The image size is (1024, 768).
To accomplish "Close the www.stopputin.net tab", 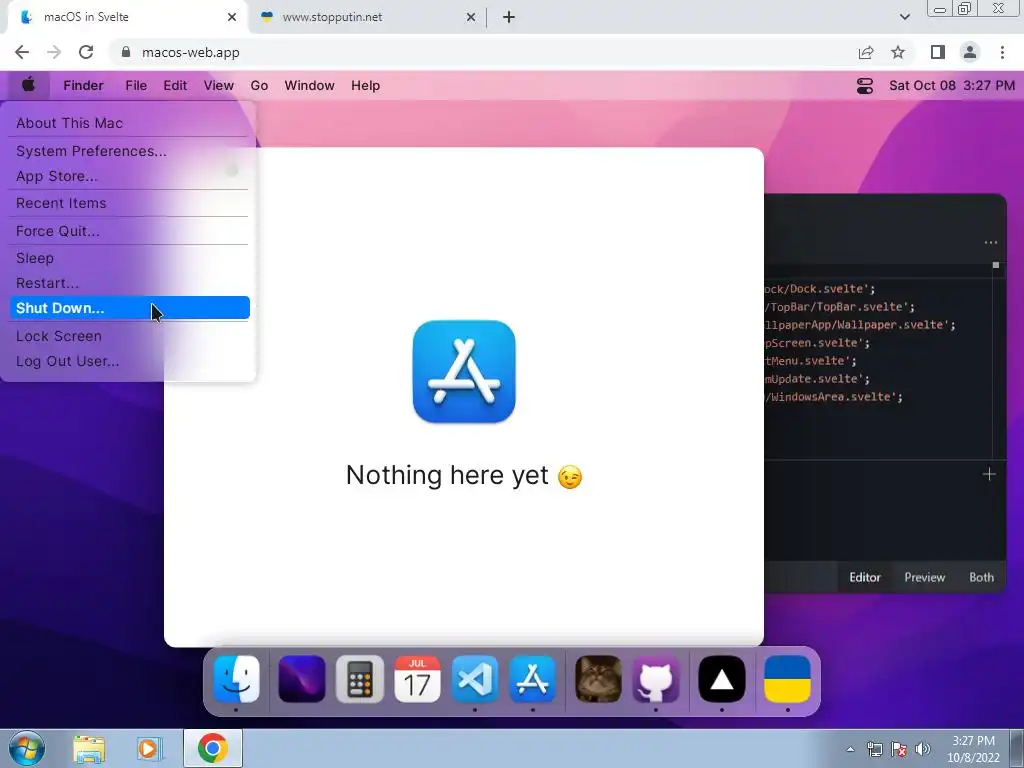I will click(x=471, y=17).
